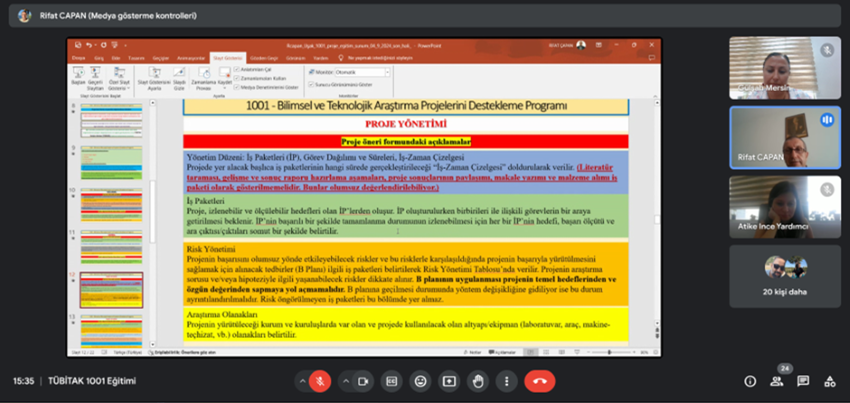850x403 pixels.
Task: Turn on camera from the meeting bar
Action: pyautogui.click(x=361, y=381)
